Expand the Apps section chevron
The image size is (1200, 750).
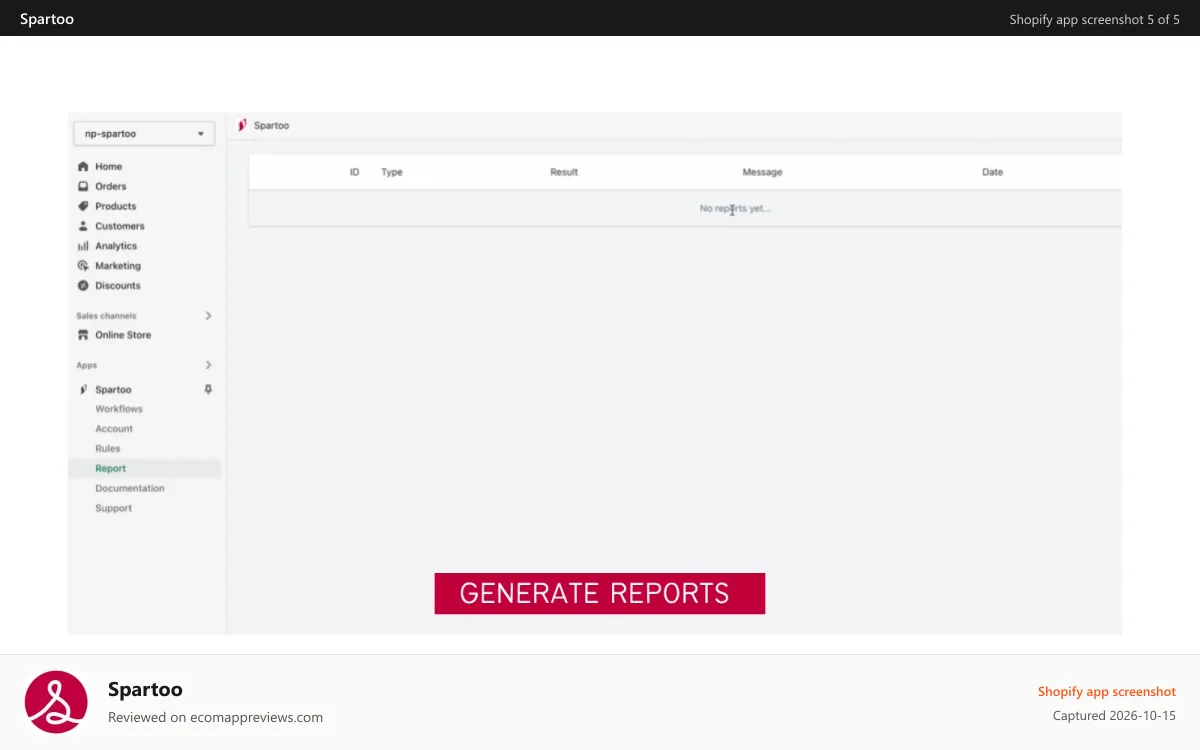coord(208,365)
